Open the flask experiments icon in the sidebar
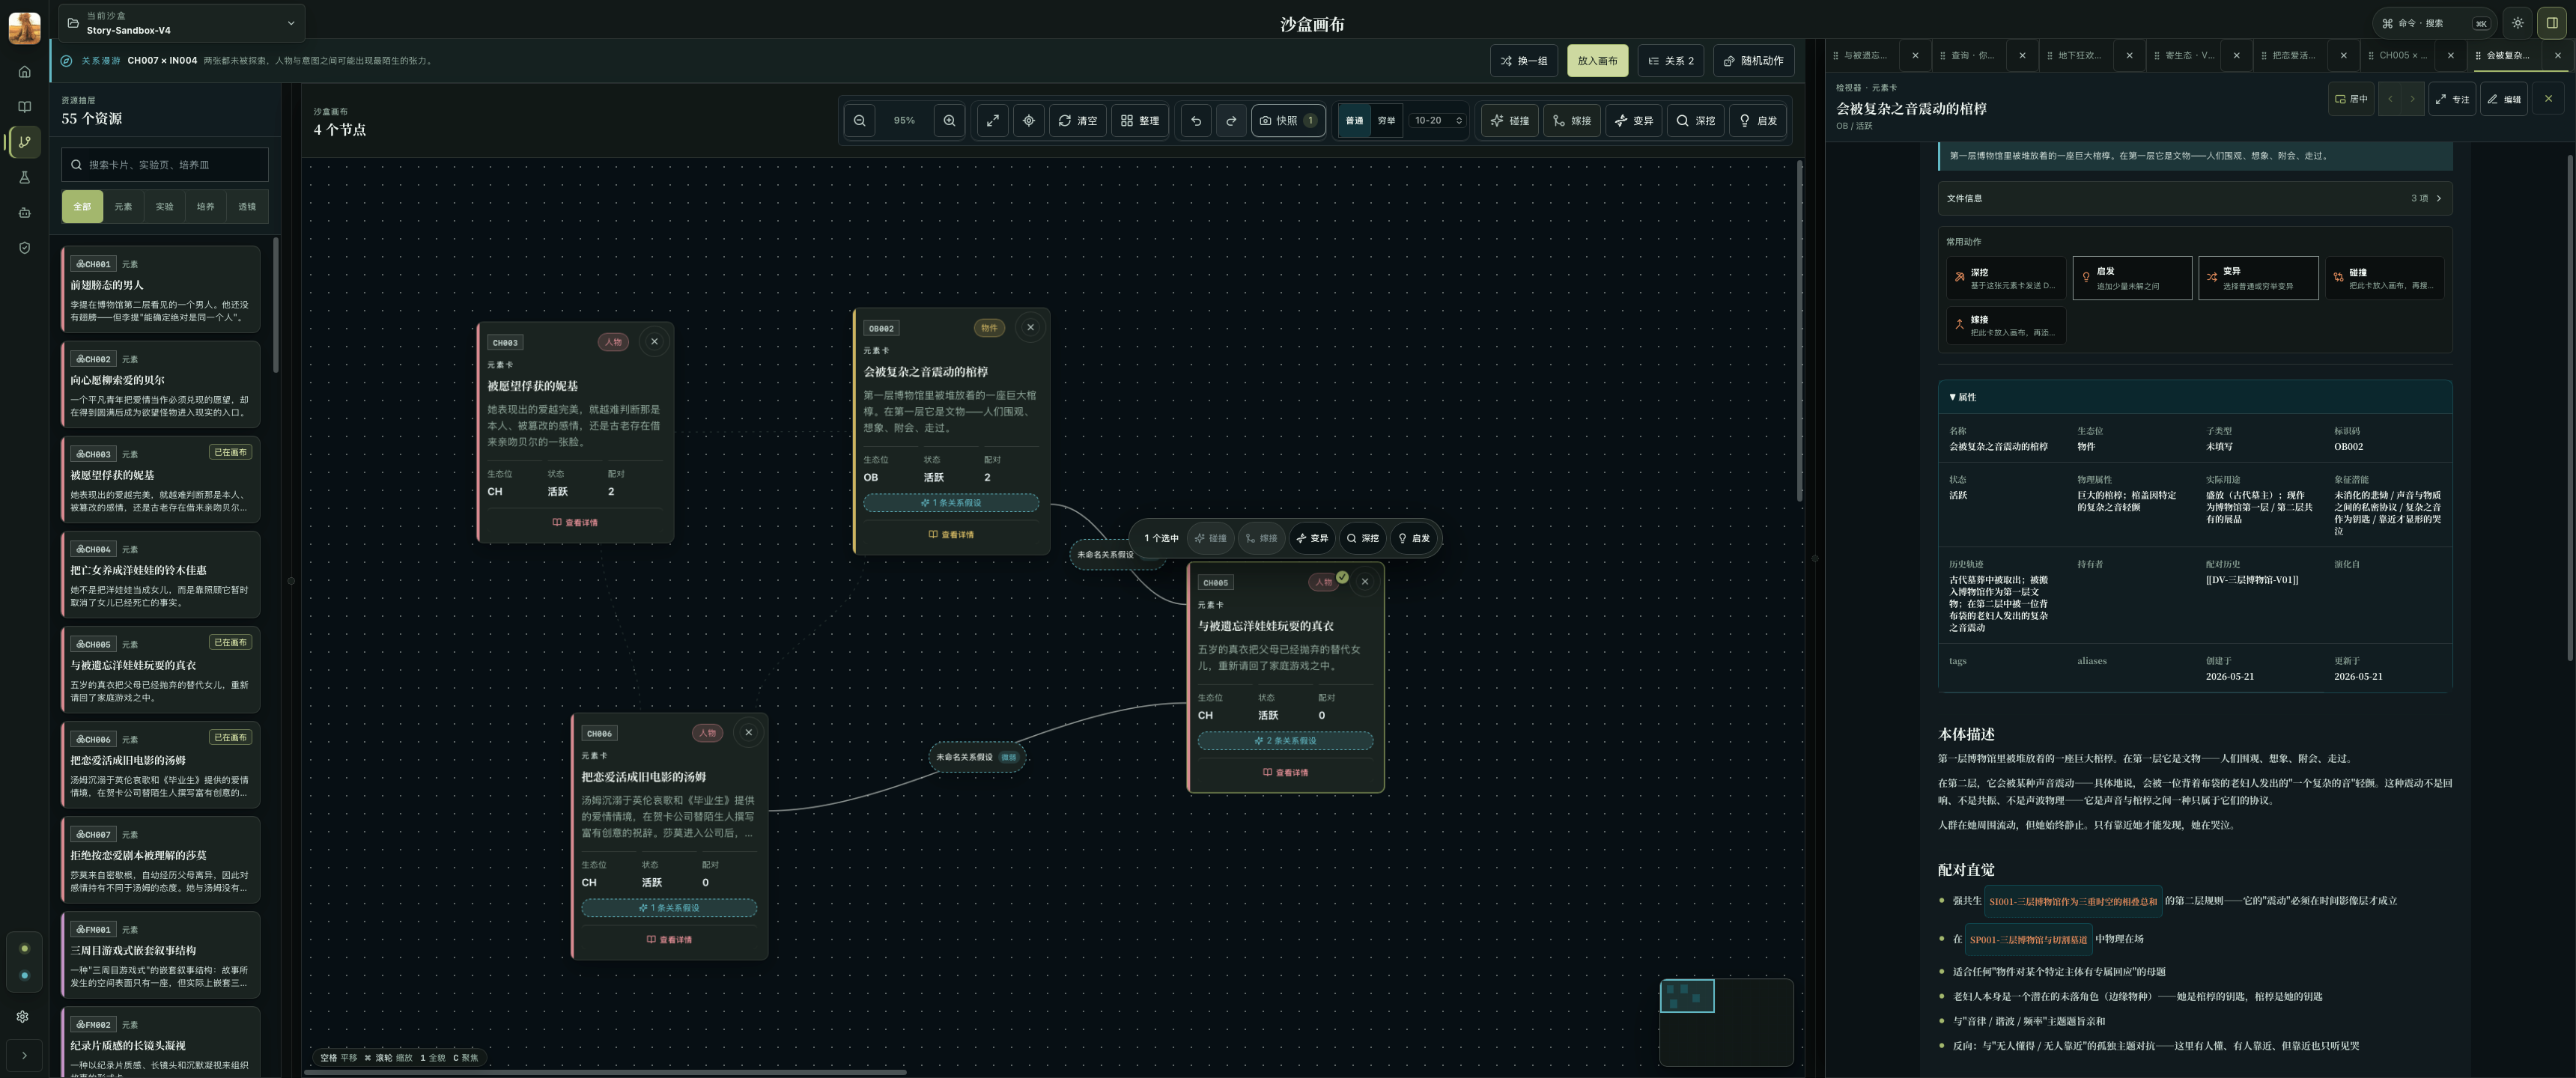This screenshot has height=1078, width=2576. [x=25, y=177]
